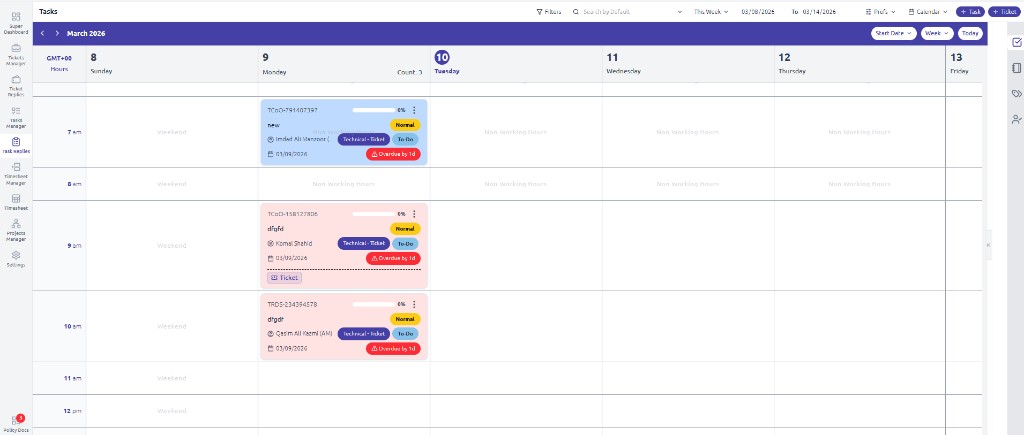The width and height of the screenshot is (1024, 435).
Task: Open the Week view selector dropdown
Action: (937, 33)
